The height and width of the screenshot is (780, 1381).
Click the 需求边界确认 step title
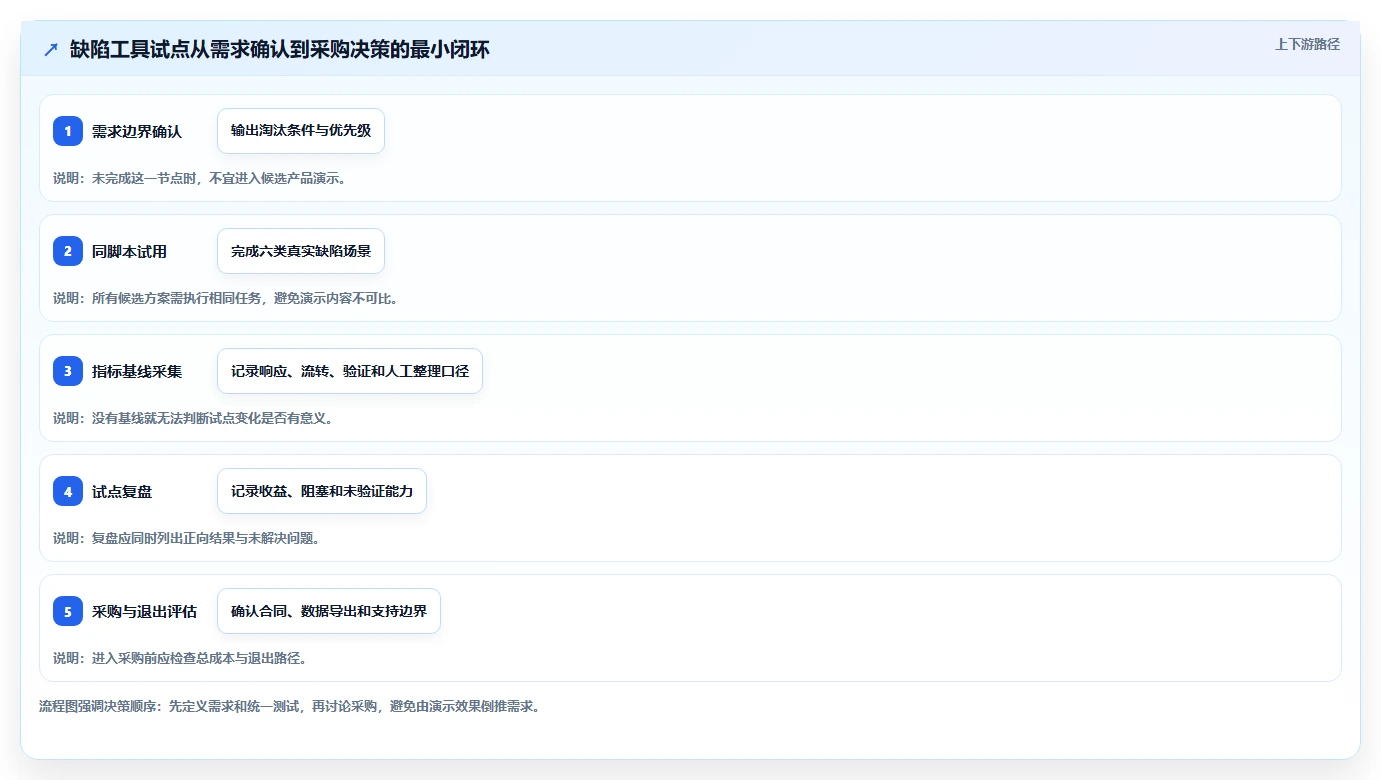tap(137, 131)
